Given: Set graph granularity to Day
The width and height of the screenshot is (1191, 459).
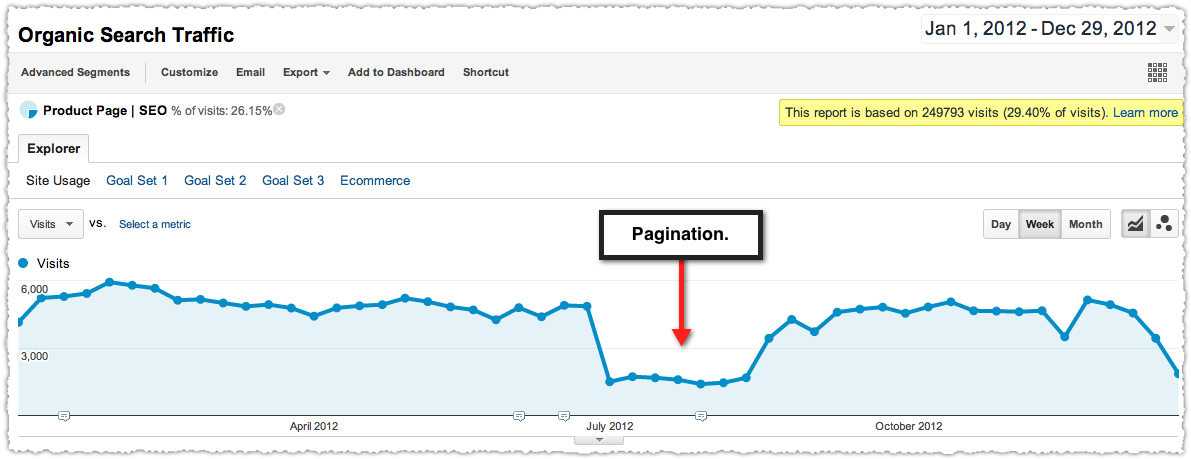Looking at the screenshot, I should [1001, 224].
